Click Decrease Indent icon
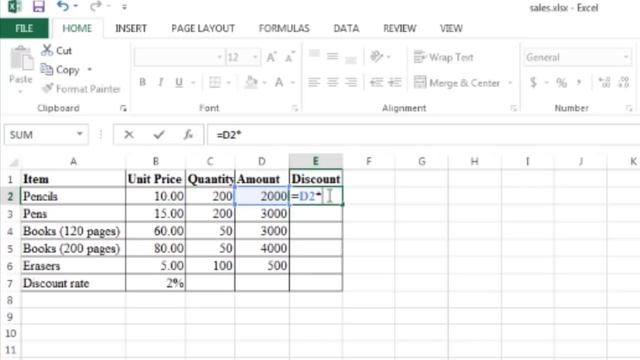 tap(376, 83)
